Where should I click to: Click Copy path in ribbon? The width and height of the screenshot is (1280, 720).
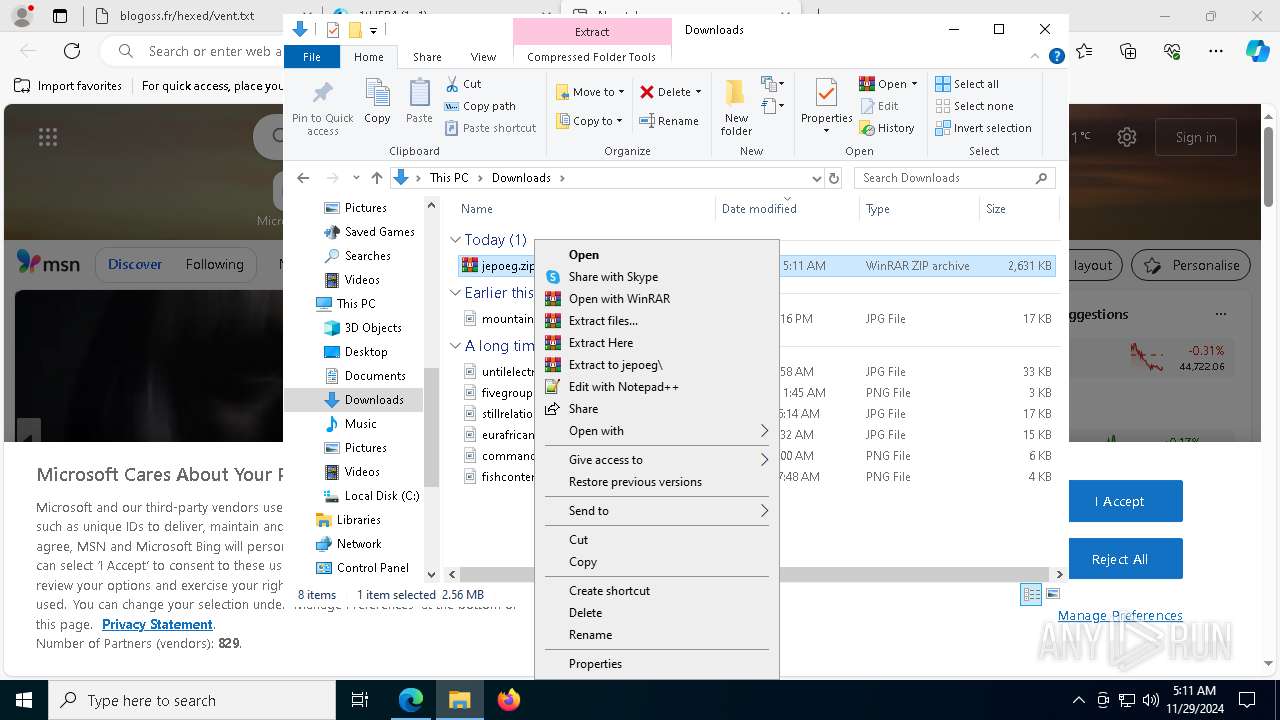point(480,106)
